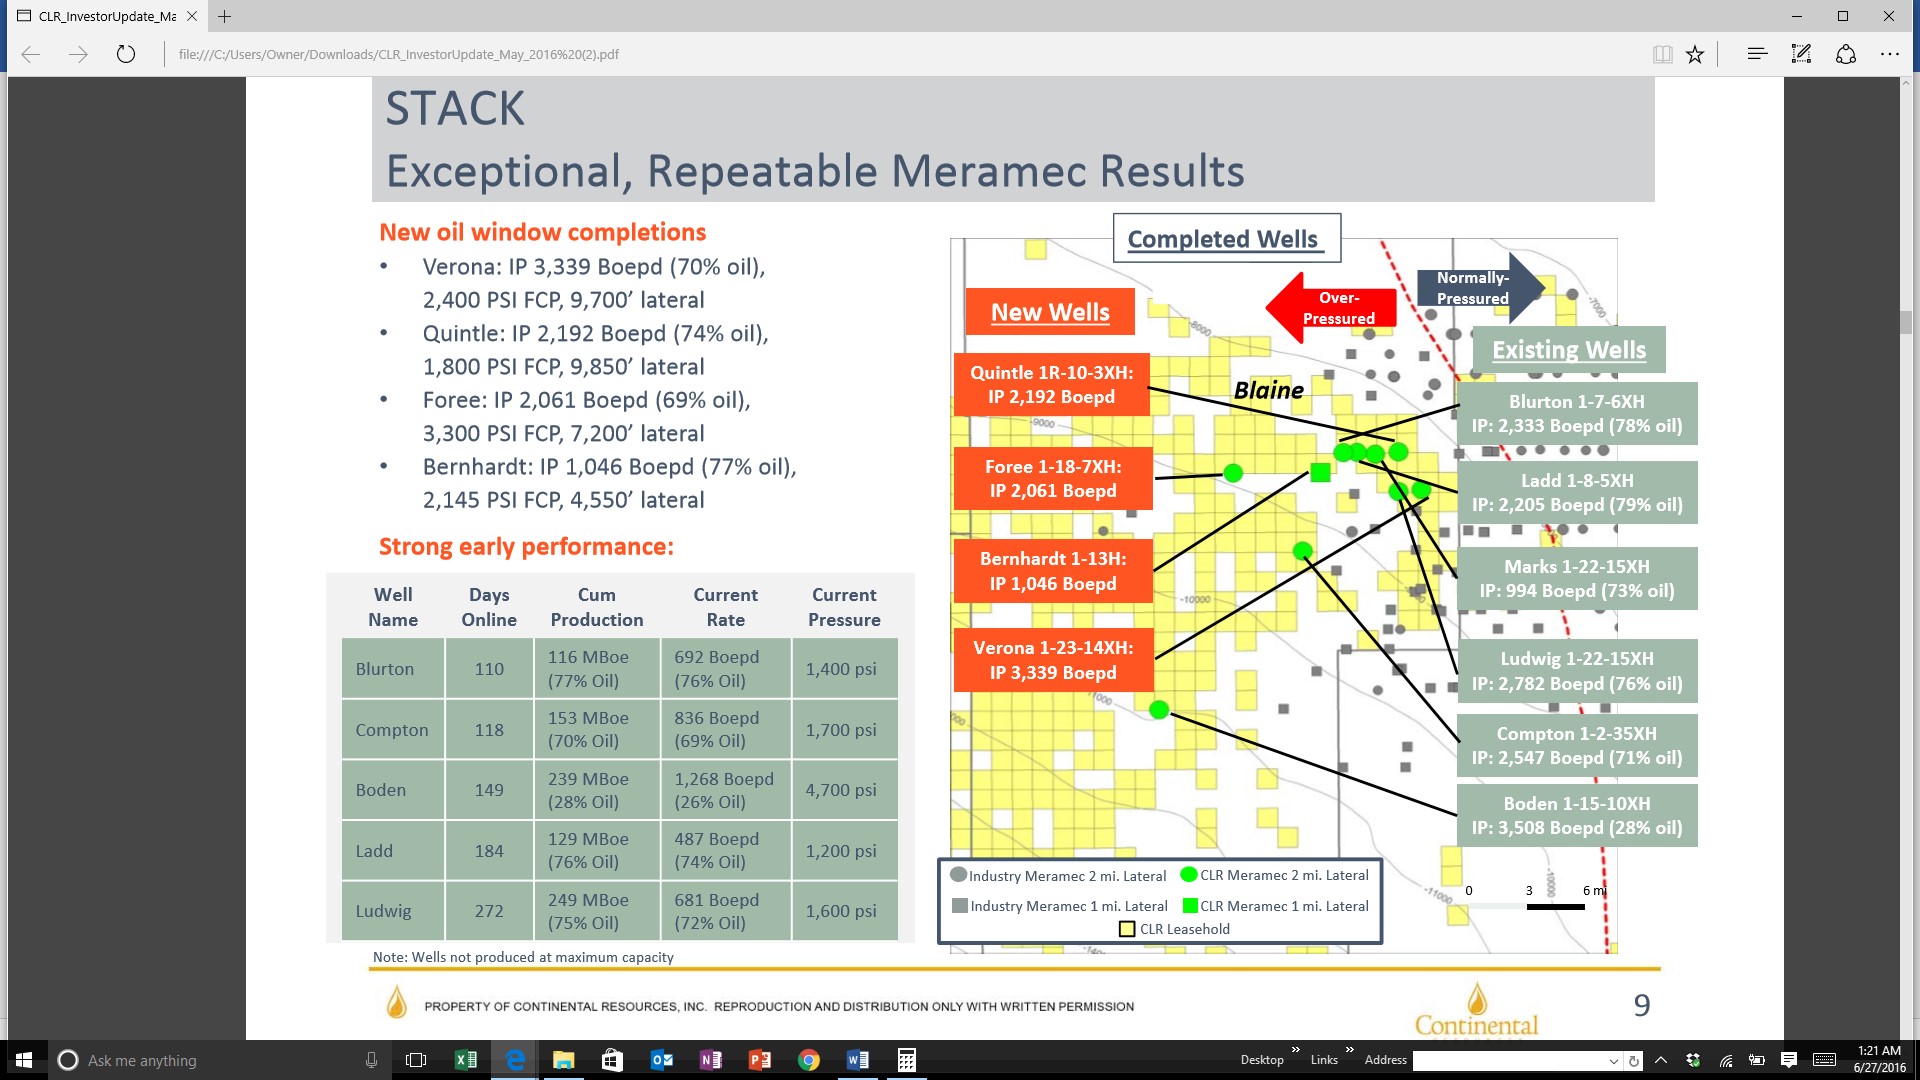The image size is (1920, 1080).
Task: Click the Blurton 1-7-6XH well label
Action: [x=1577, y=414]
